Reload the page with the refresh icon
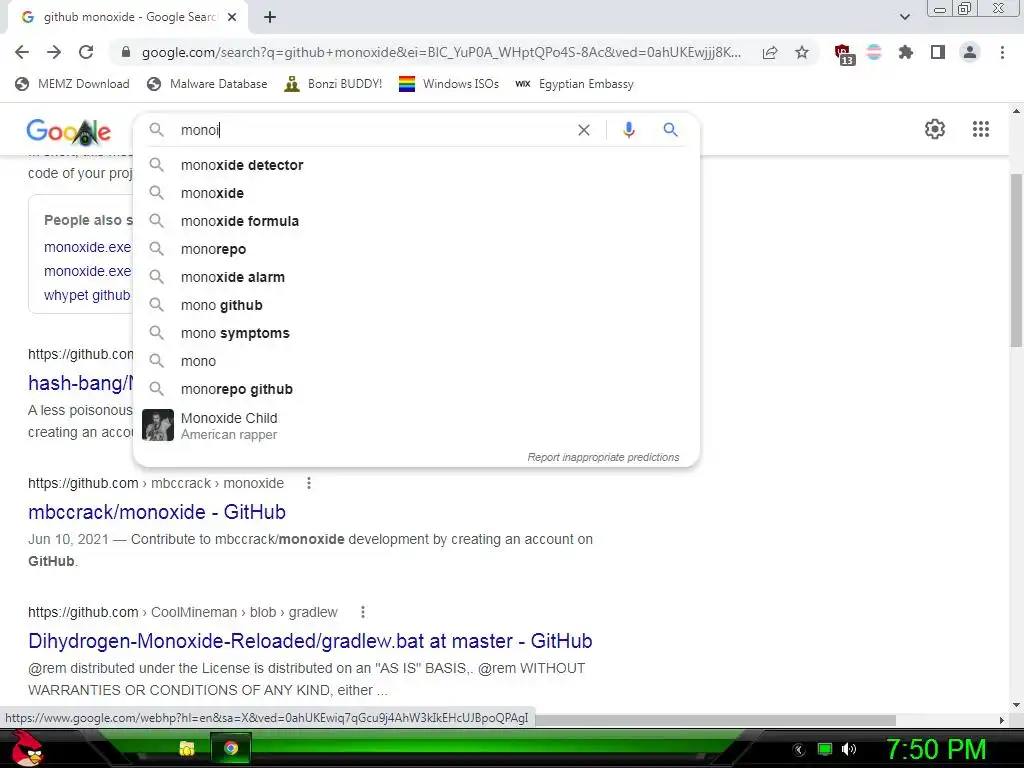This screenshot has height=768, width=1024. [86, 52]
